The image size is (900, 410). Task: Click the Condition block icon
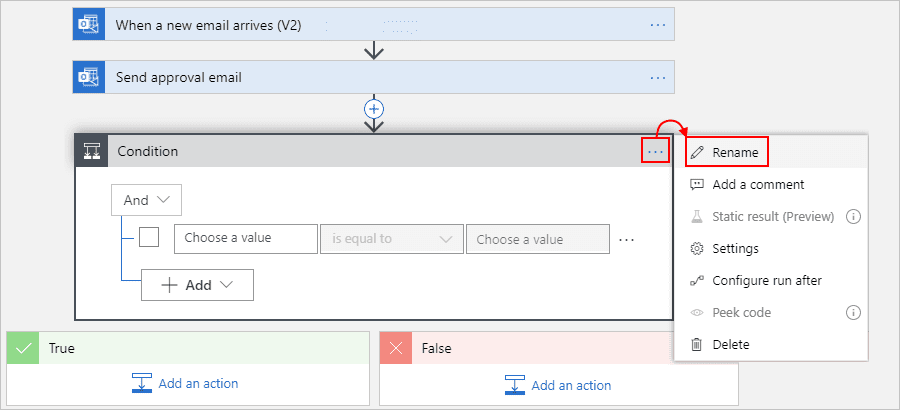point(92,151)
